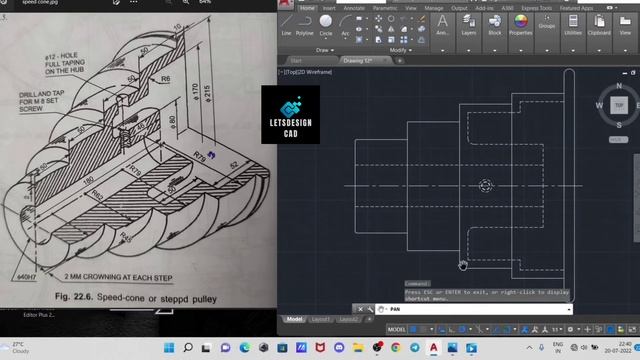640x360 pixels.
Task: Click the WCS button under ViewCube
Action: (618, 140)
